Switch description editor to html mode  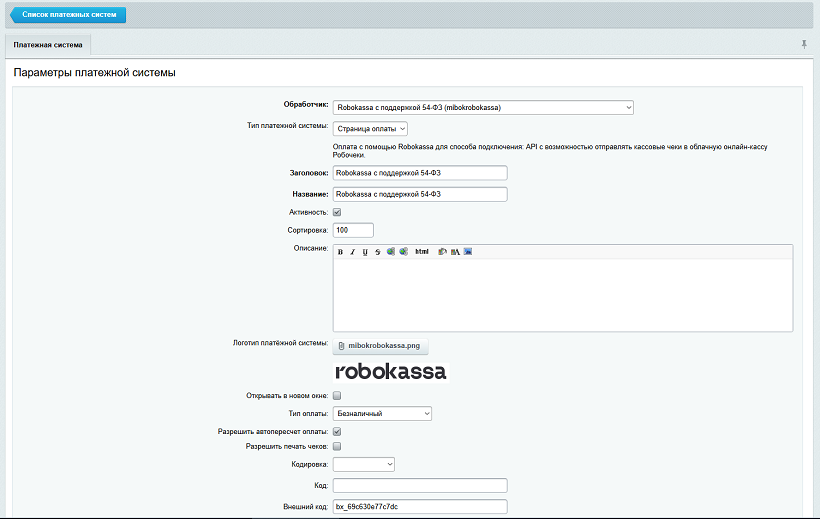point(421,252)
